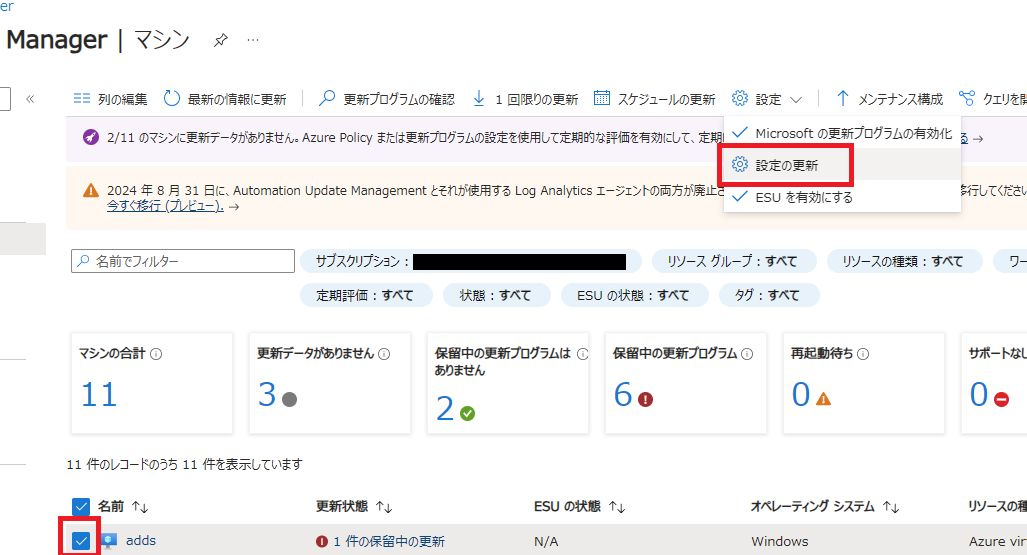Image resolution: width=1027 pixels, height=555 pixels.
Task: Open the サブスクリプション filter pill
Action: (470, 261)
